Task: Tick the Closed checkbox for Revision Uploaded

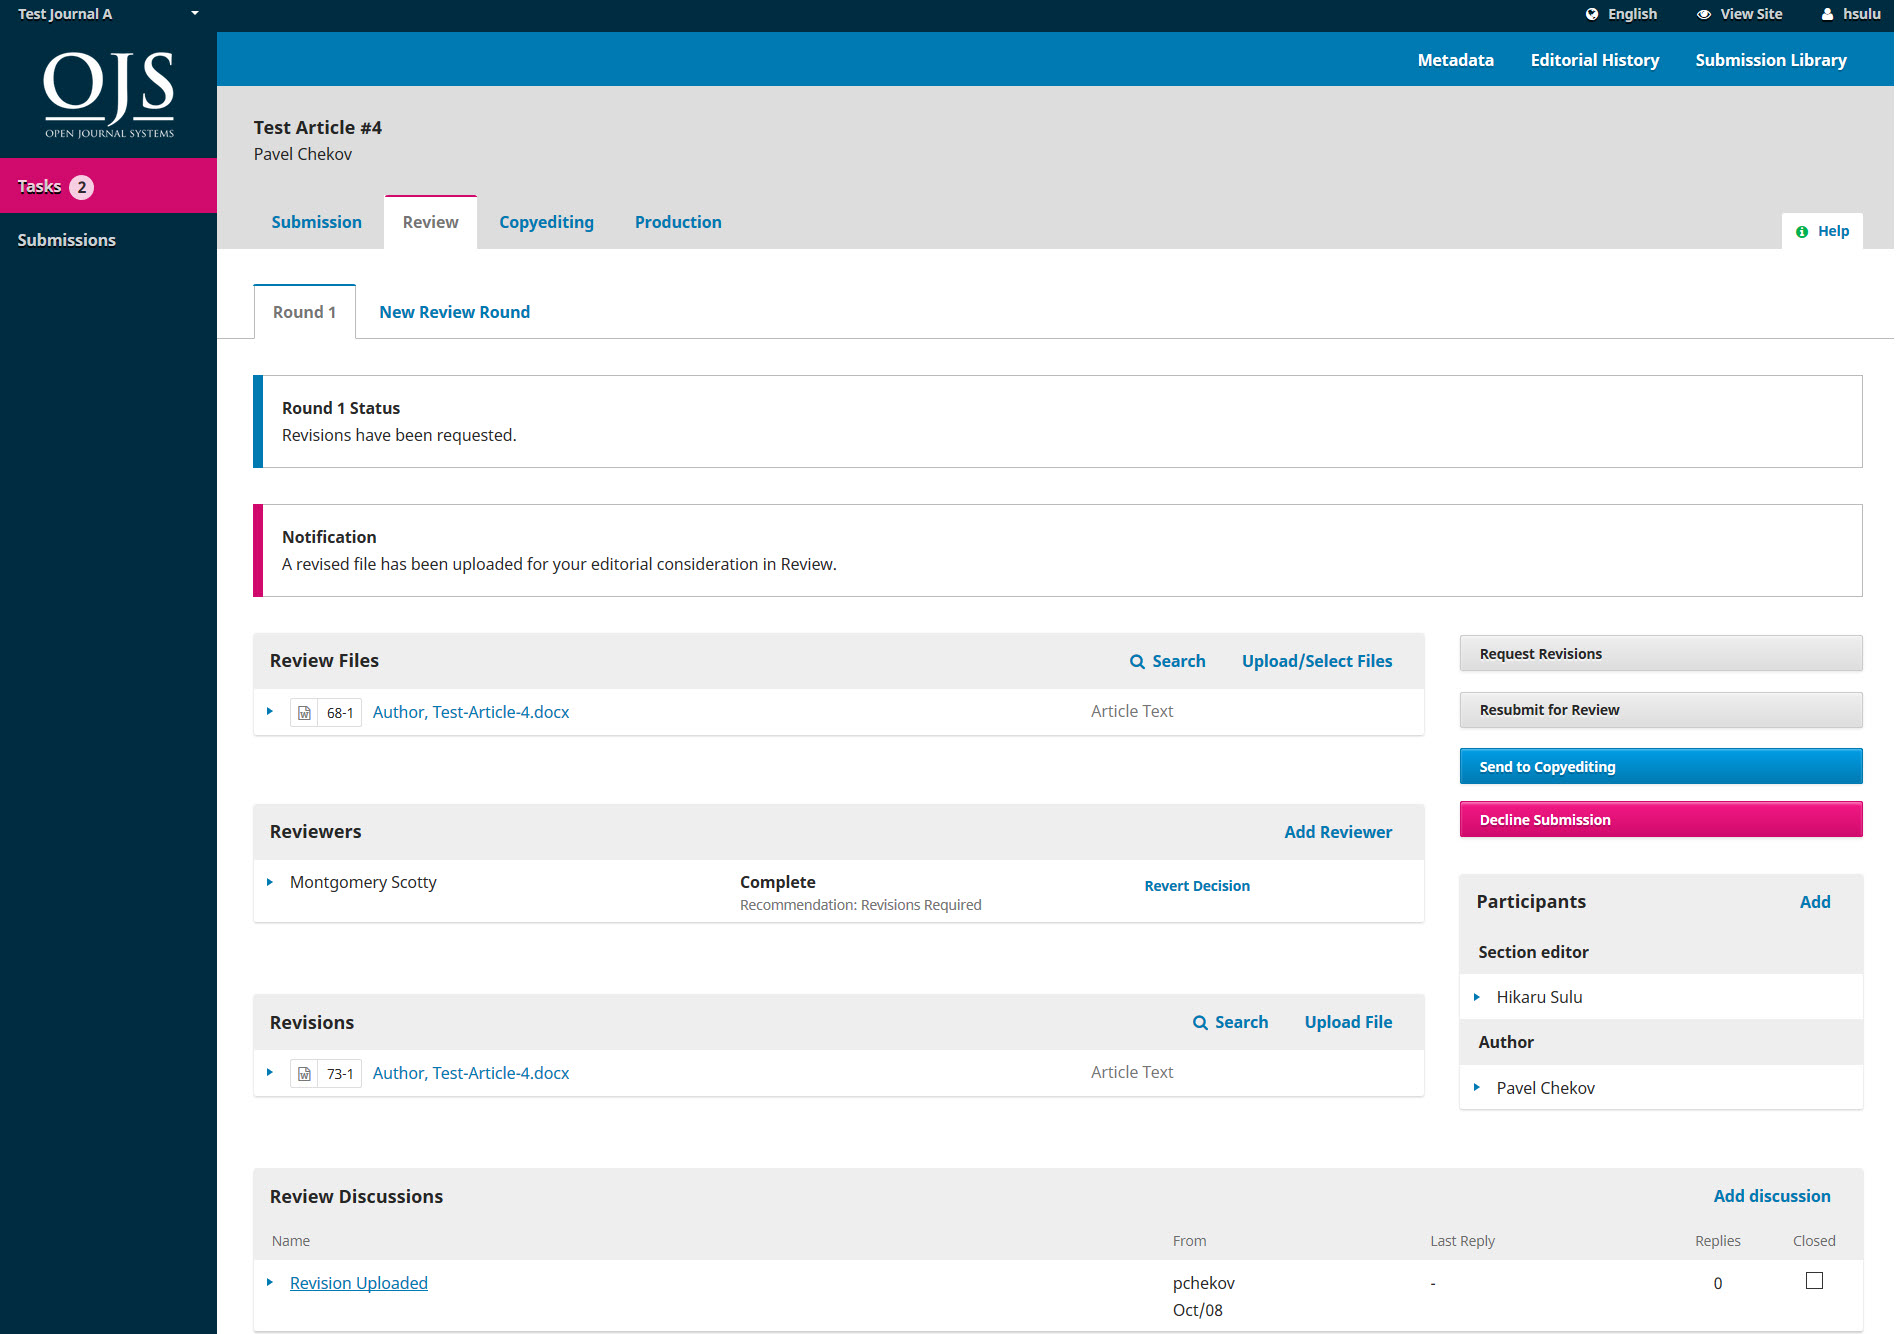Action: pos(1814,1281)
